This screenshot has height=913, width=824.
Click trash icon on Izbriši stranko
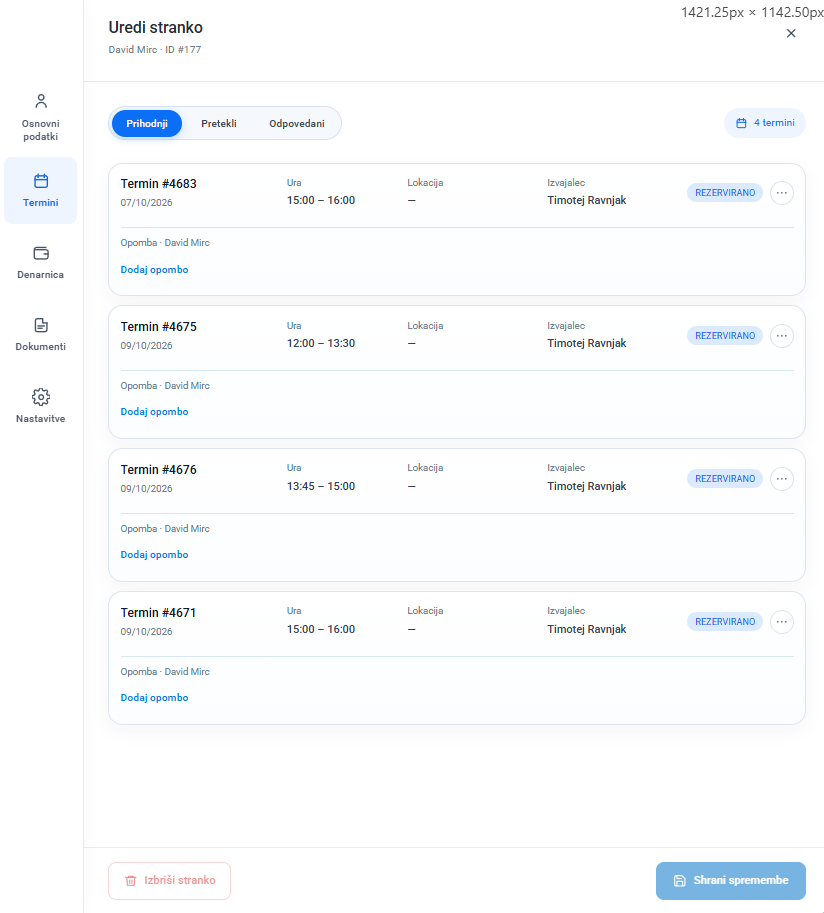131,881
